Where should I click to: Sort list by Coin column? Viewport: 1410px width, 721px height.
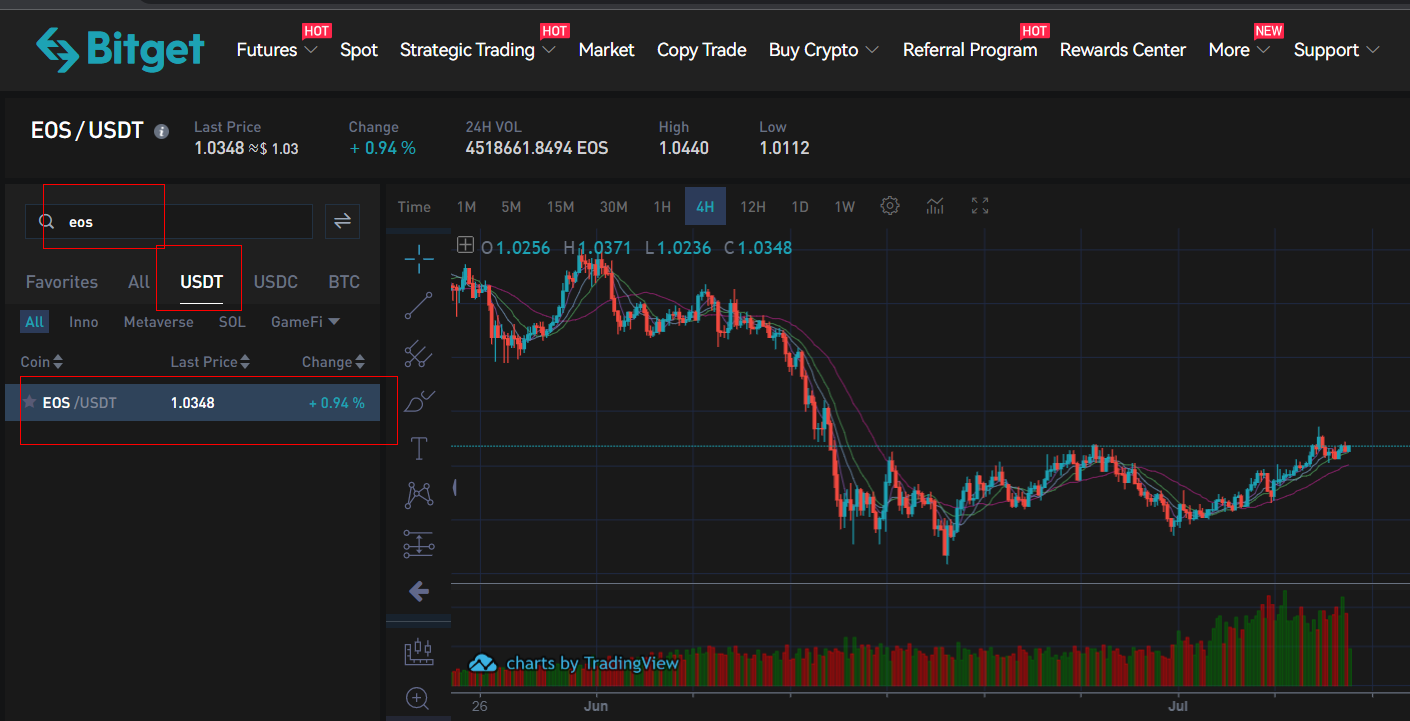pyautogui.click(x=42, y=362)
